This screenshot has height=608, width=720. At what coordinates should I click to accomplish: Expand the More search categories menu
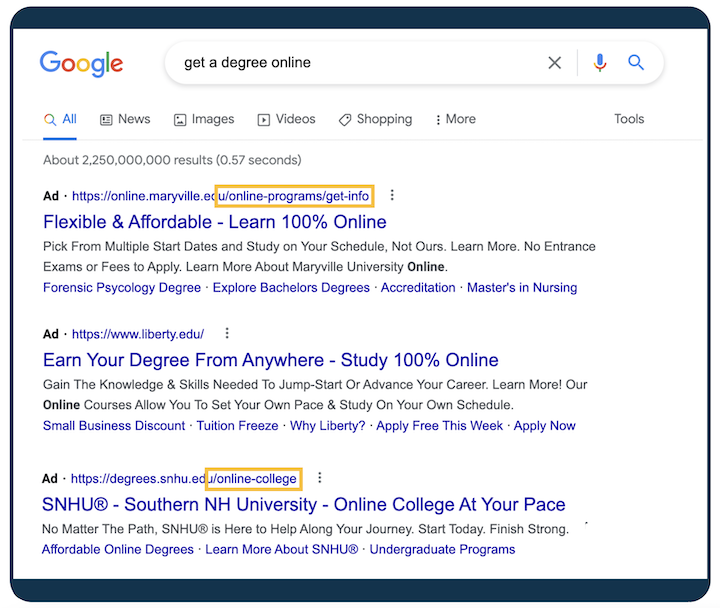456,119
